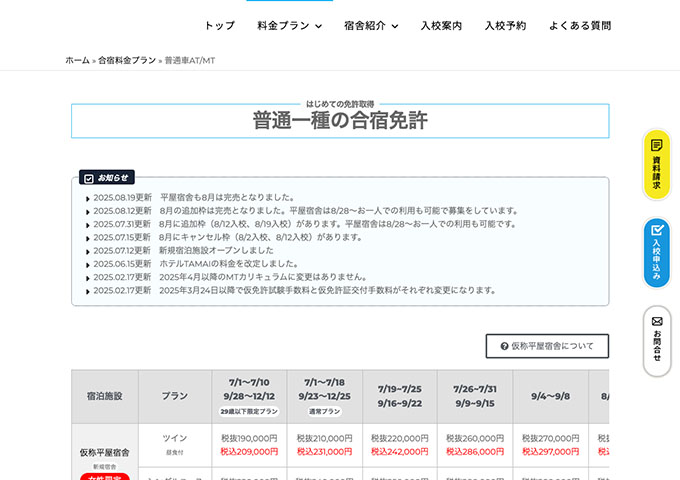Image resolution: width=680 pixels, height=480 pixels.
Task: Open the yellow 資料請求 side button
Action: click(656, 166)
